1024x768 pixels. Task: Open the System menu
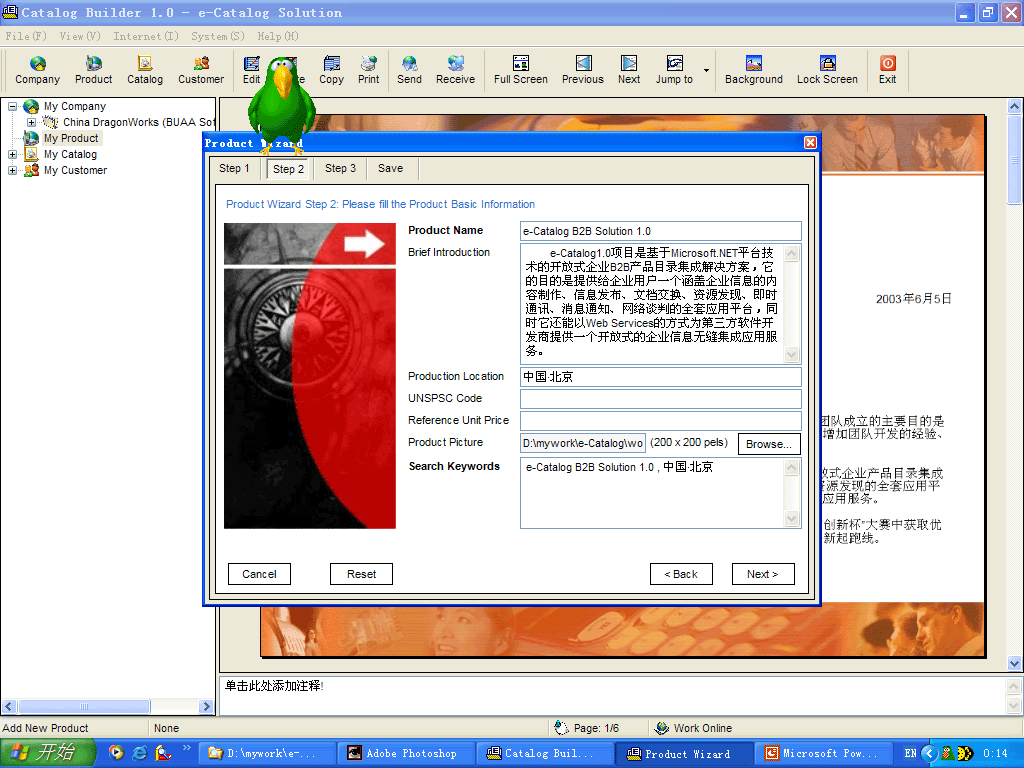(x=217, y=36)
